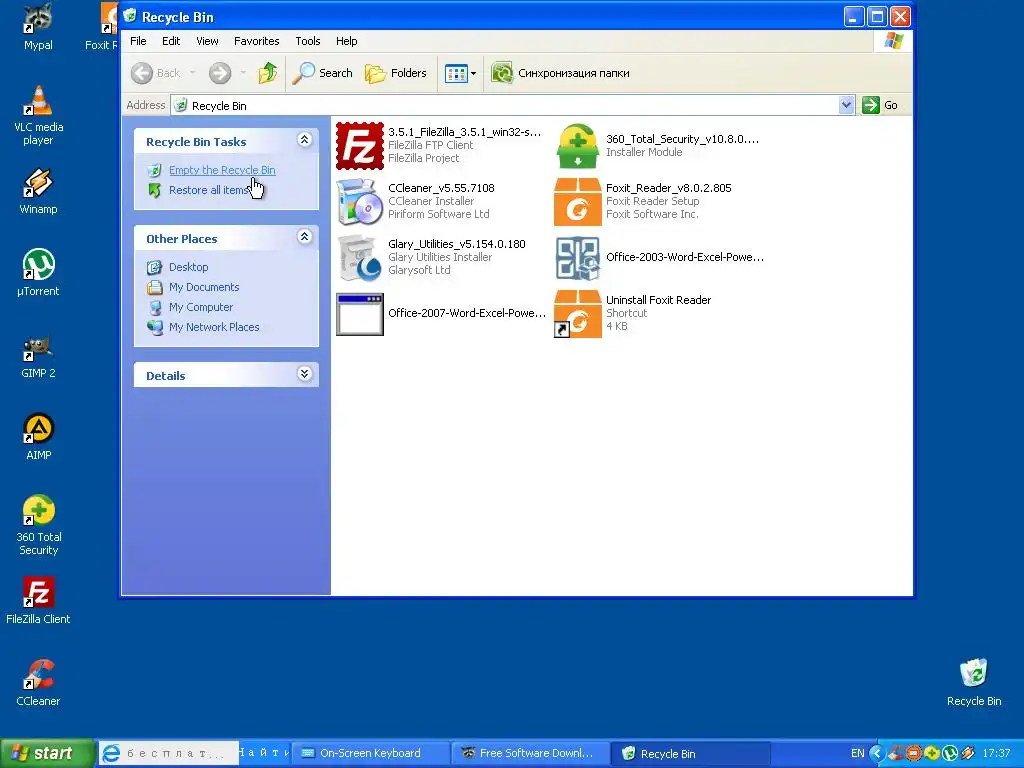Switch to Free Software Downl... taskbar item

click(x=530, y=753)
